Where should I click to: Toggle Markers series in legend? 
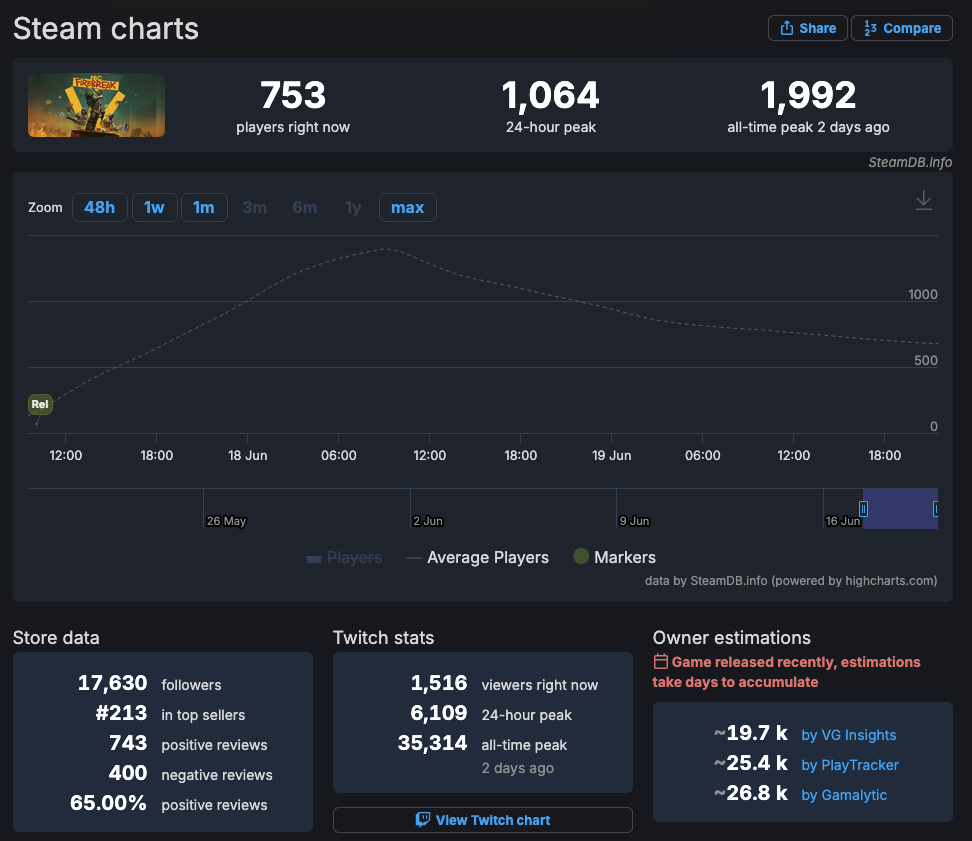pyautogui.click(x=614, y=557)
